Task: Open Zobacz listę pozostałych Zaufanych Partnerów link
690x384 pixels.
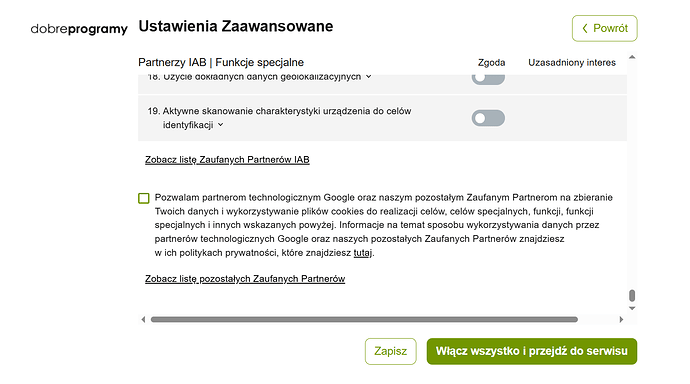Action: tap(245, 279)
